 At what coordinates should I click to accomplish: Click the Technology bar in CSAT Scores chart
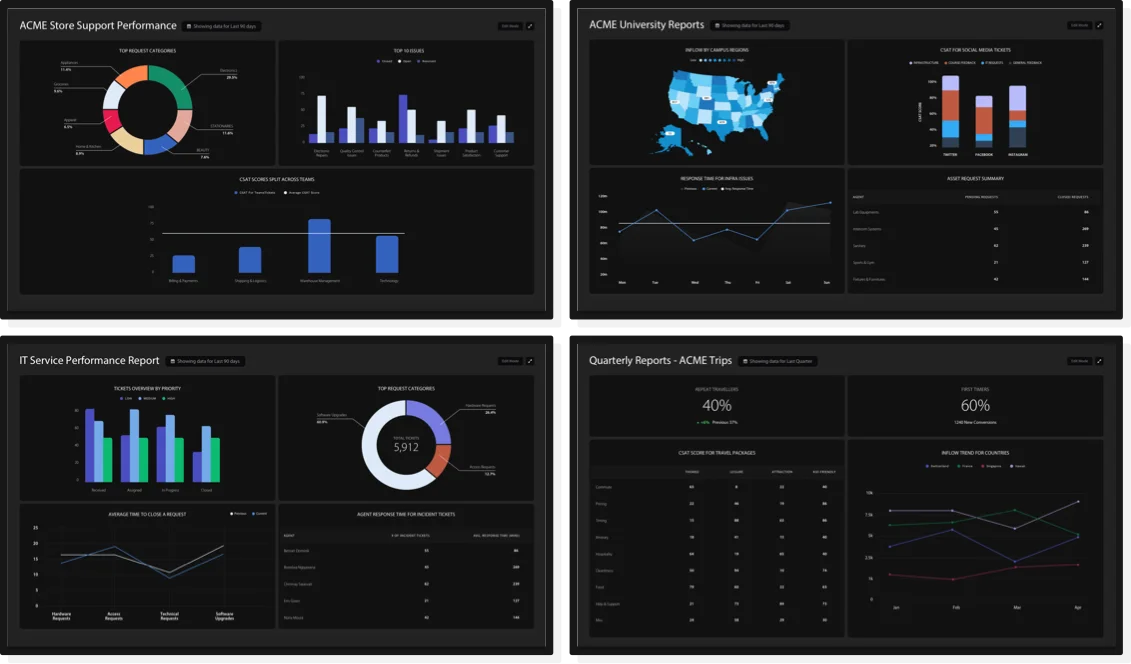(387, 254)
